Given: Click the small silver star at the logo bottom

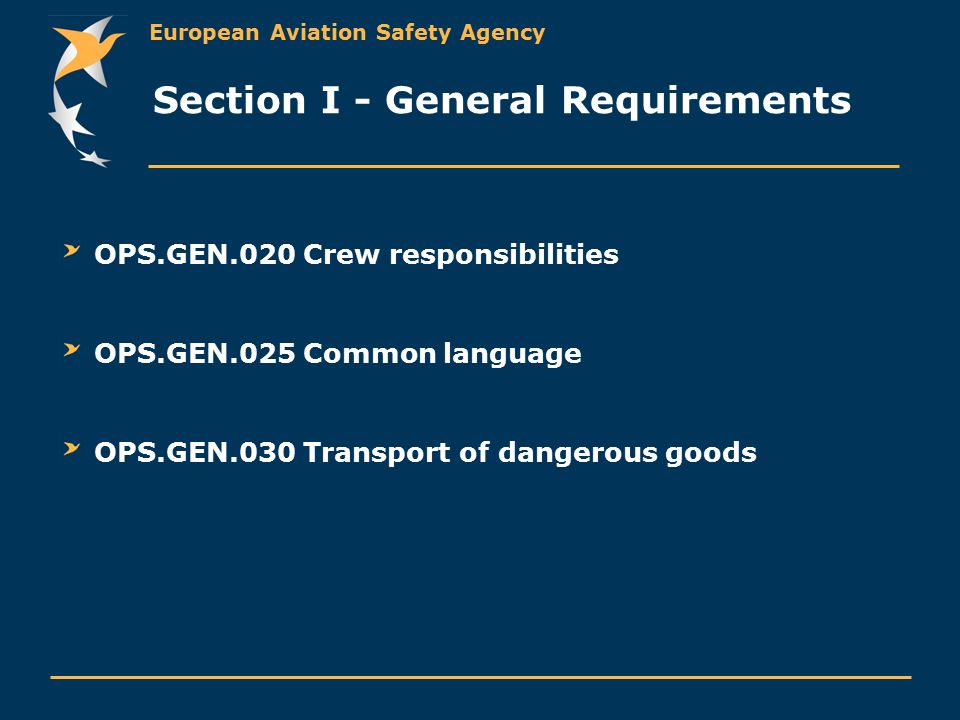Looking at the screenshot, I should click(95, 158).
